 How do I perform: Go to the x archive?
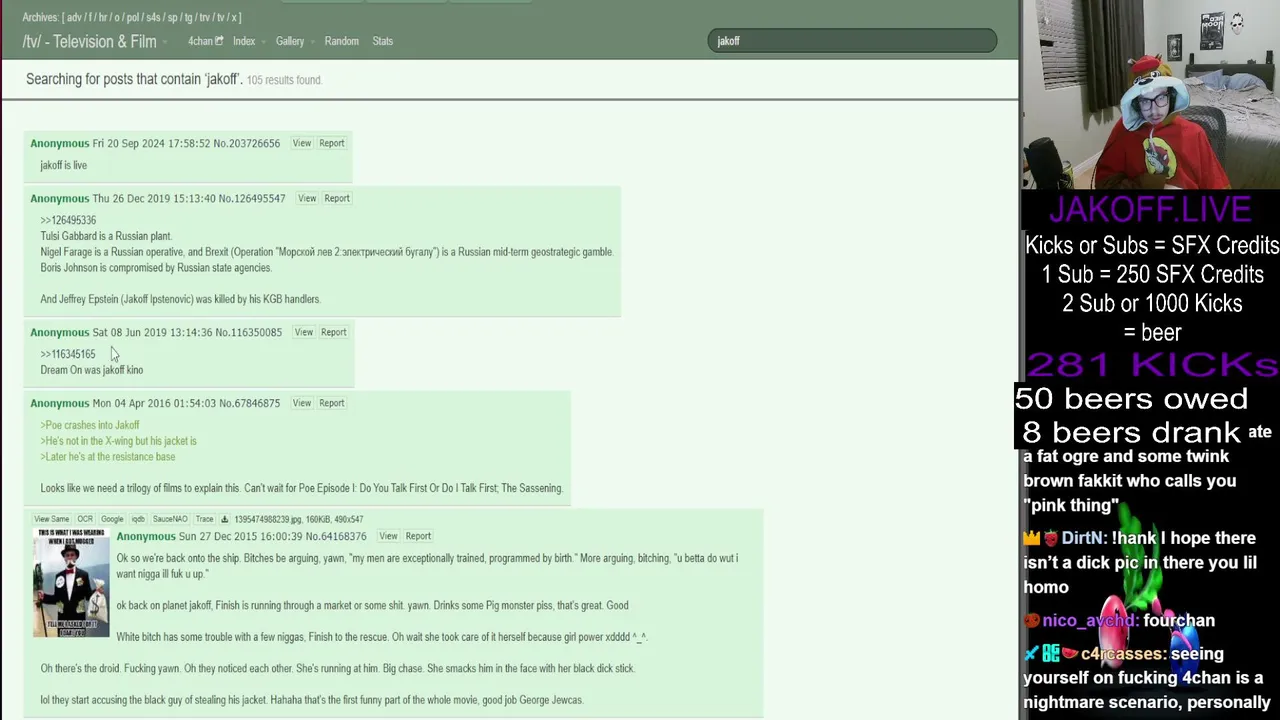pyautogui.click(x=234, y=17)
